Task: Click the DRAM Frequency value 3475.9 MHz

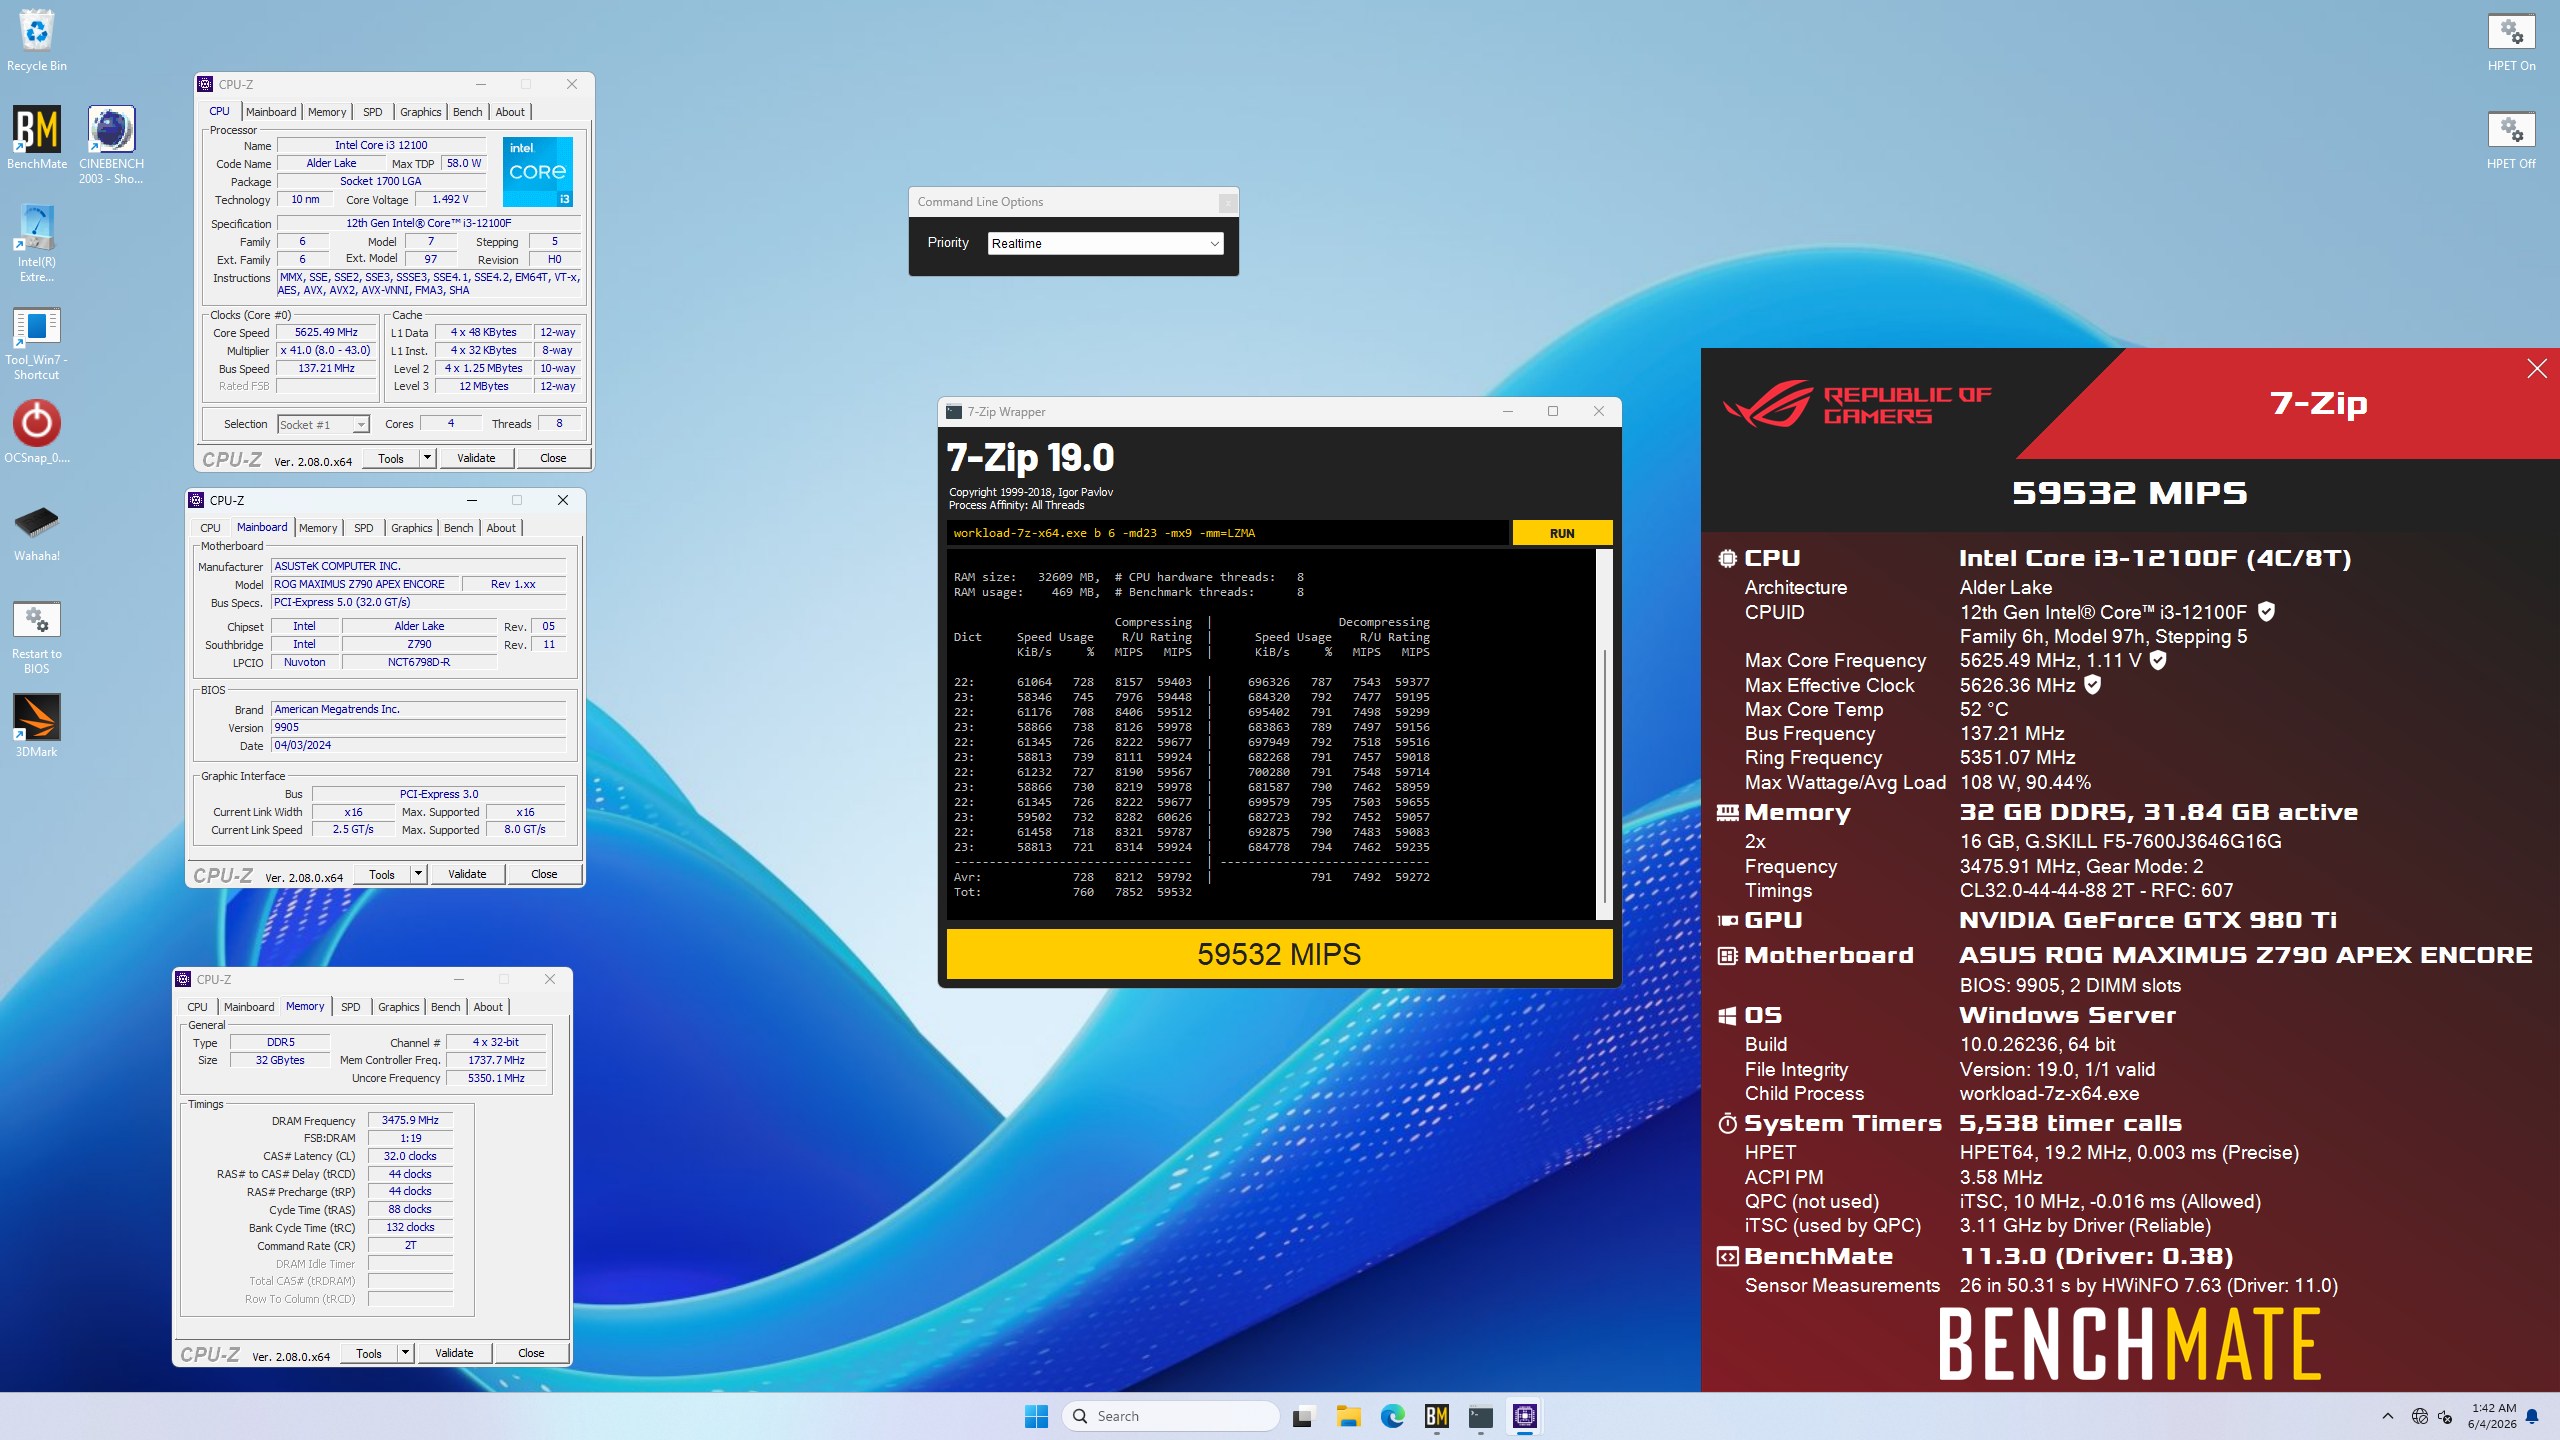Action: point(410,1120)
